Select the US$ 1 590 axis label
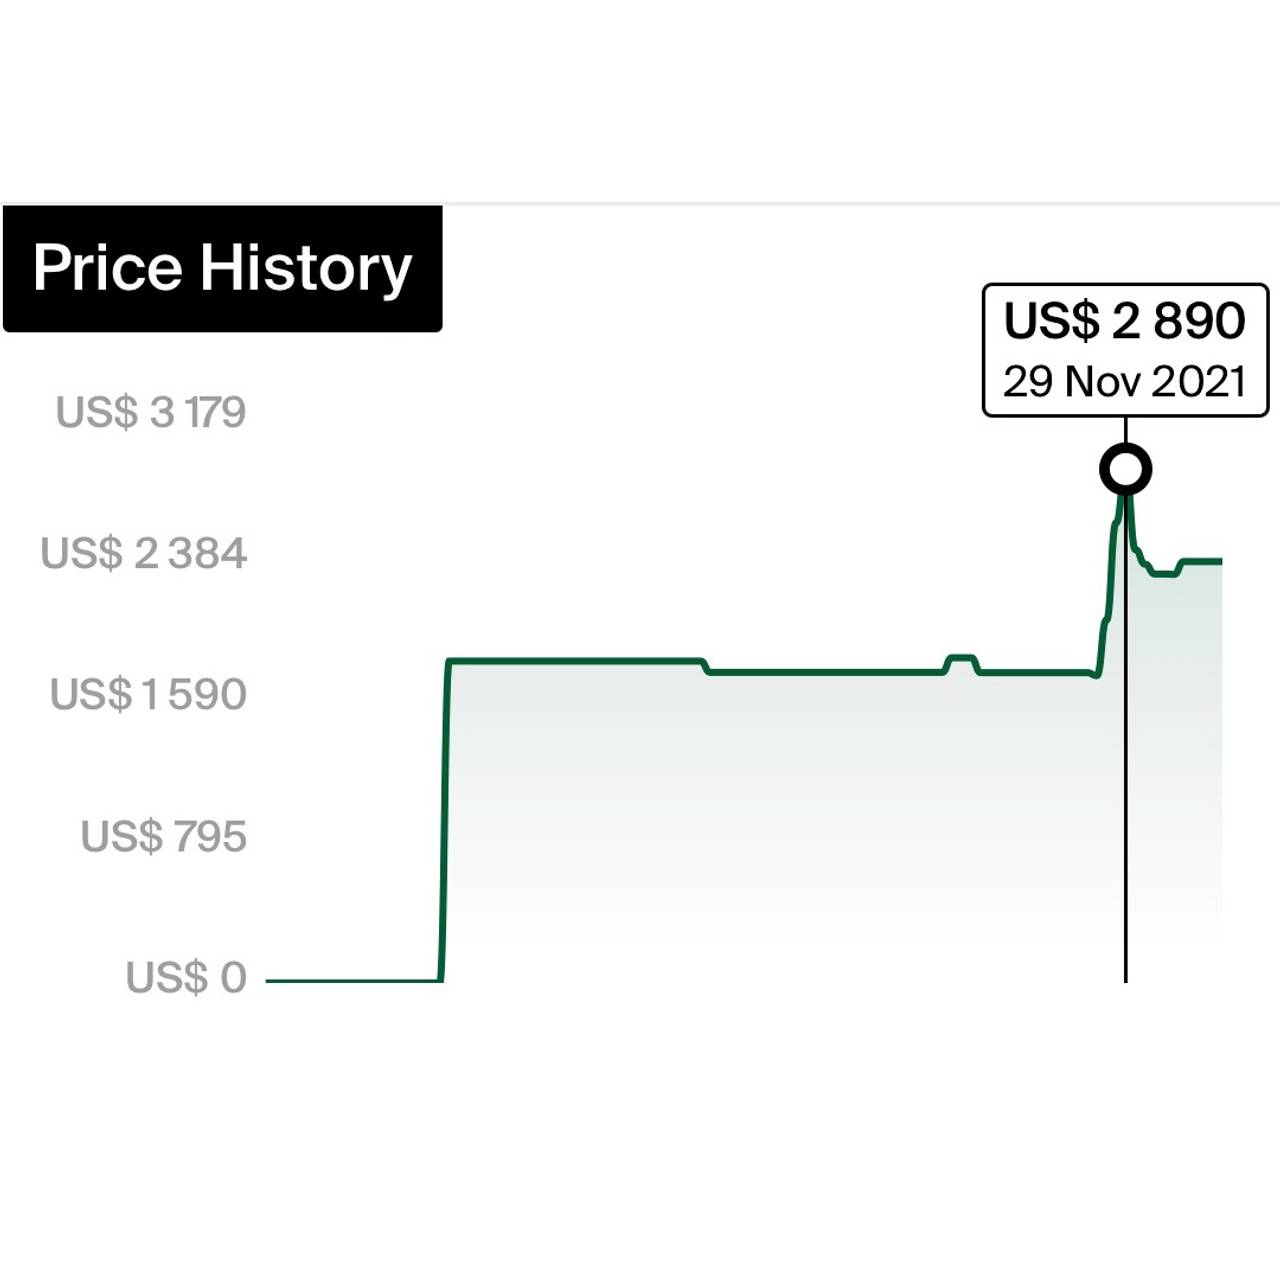Viewport: 1280px width, 1280px height. (x=148, y=694)
